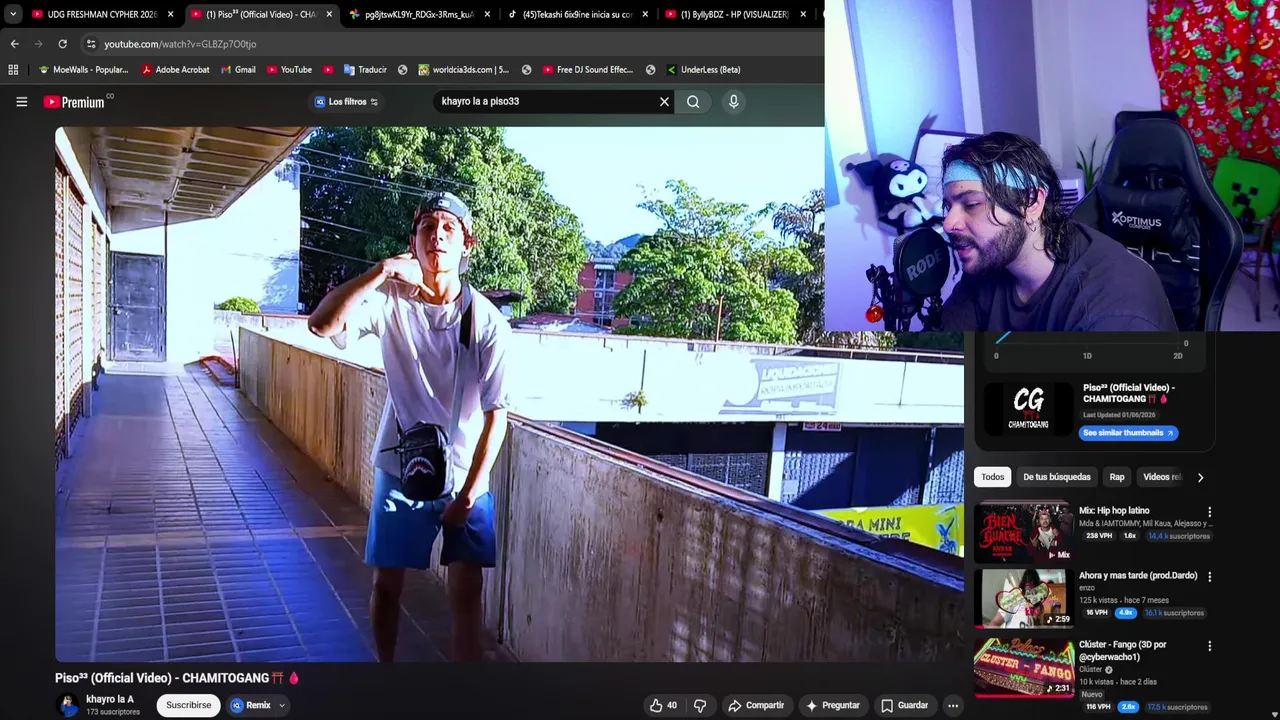Select De tus búsquedas filter chip

[1056, 477]
